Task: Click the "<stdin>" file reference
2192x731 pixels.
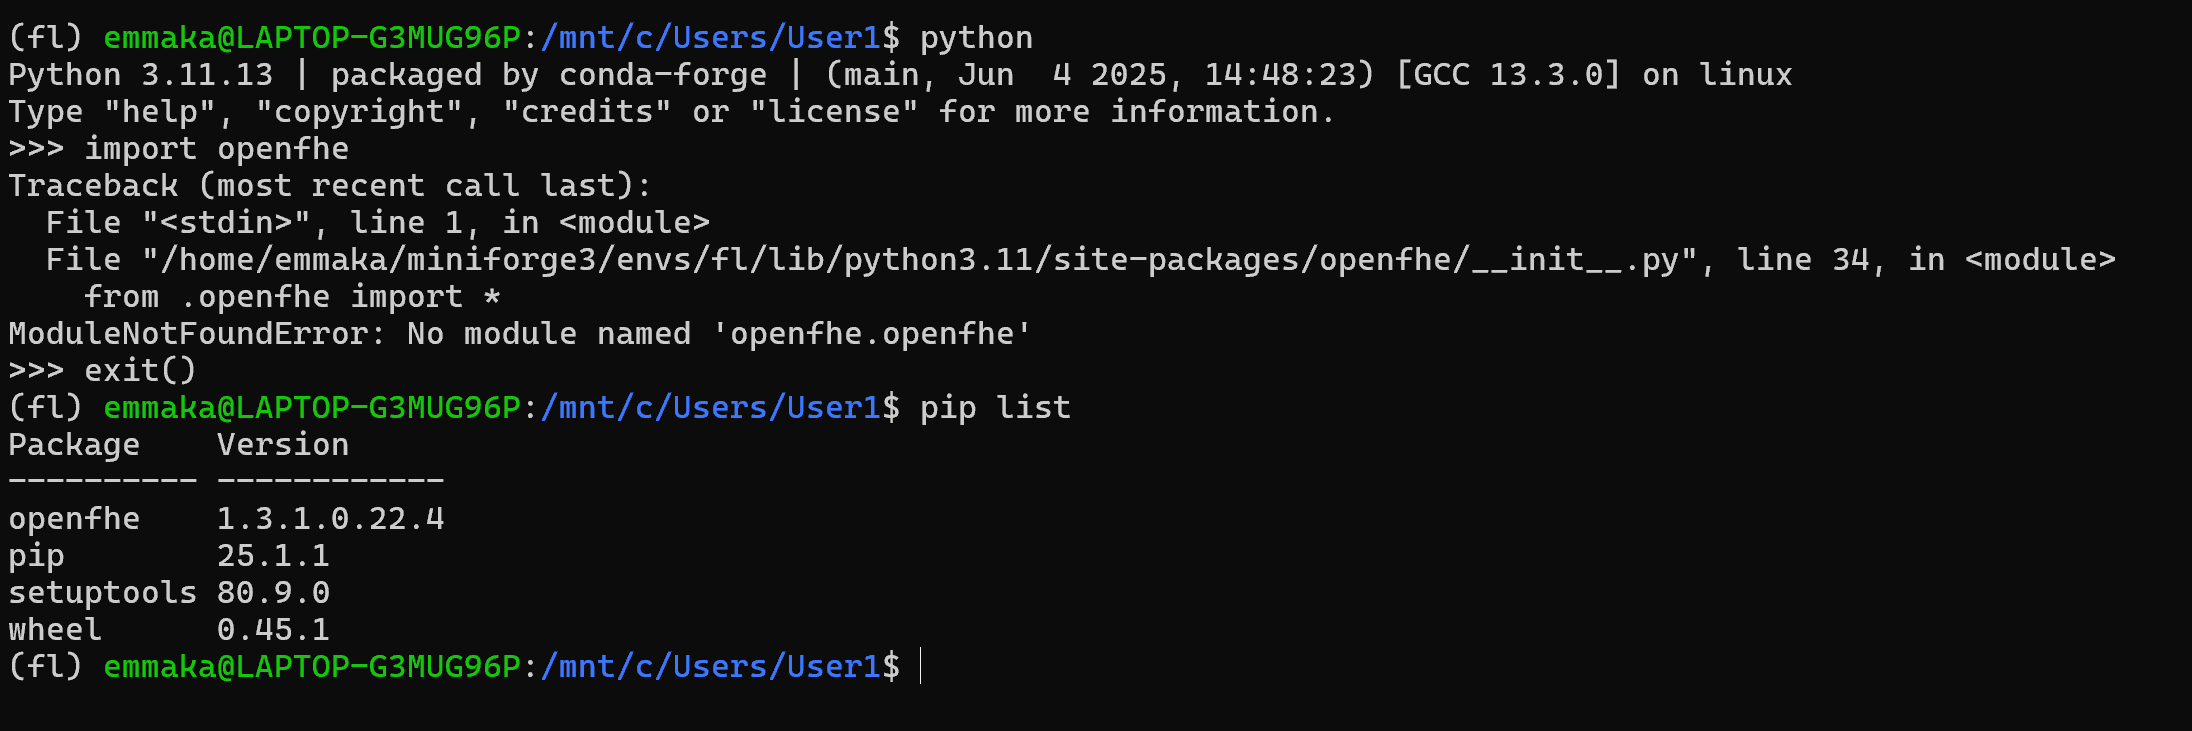Action: [x=225, y=223]
